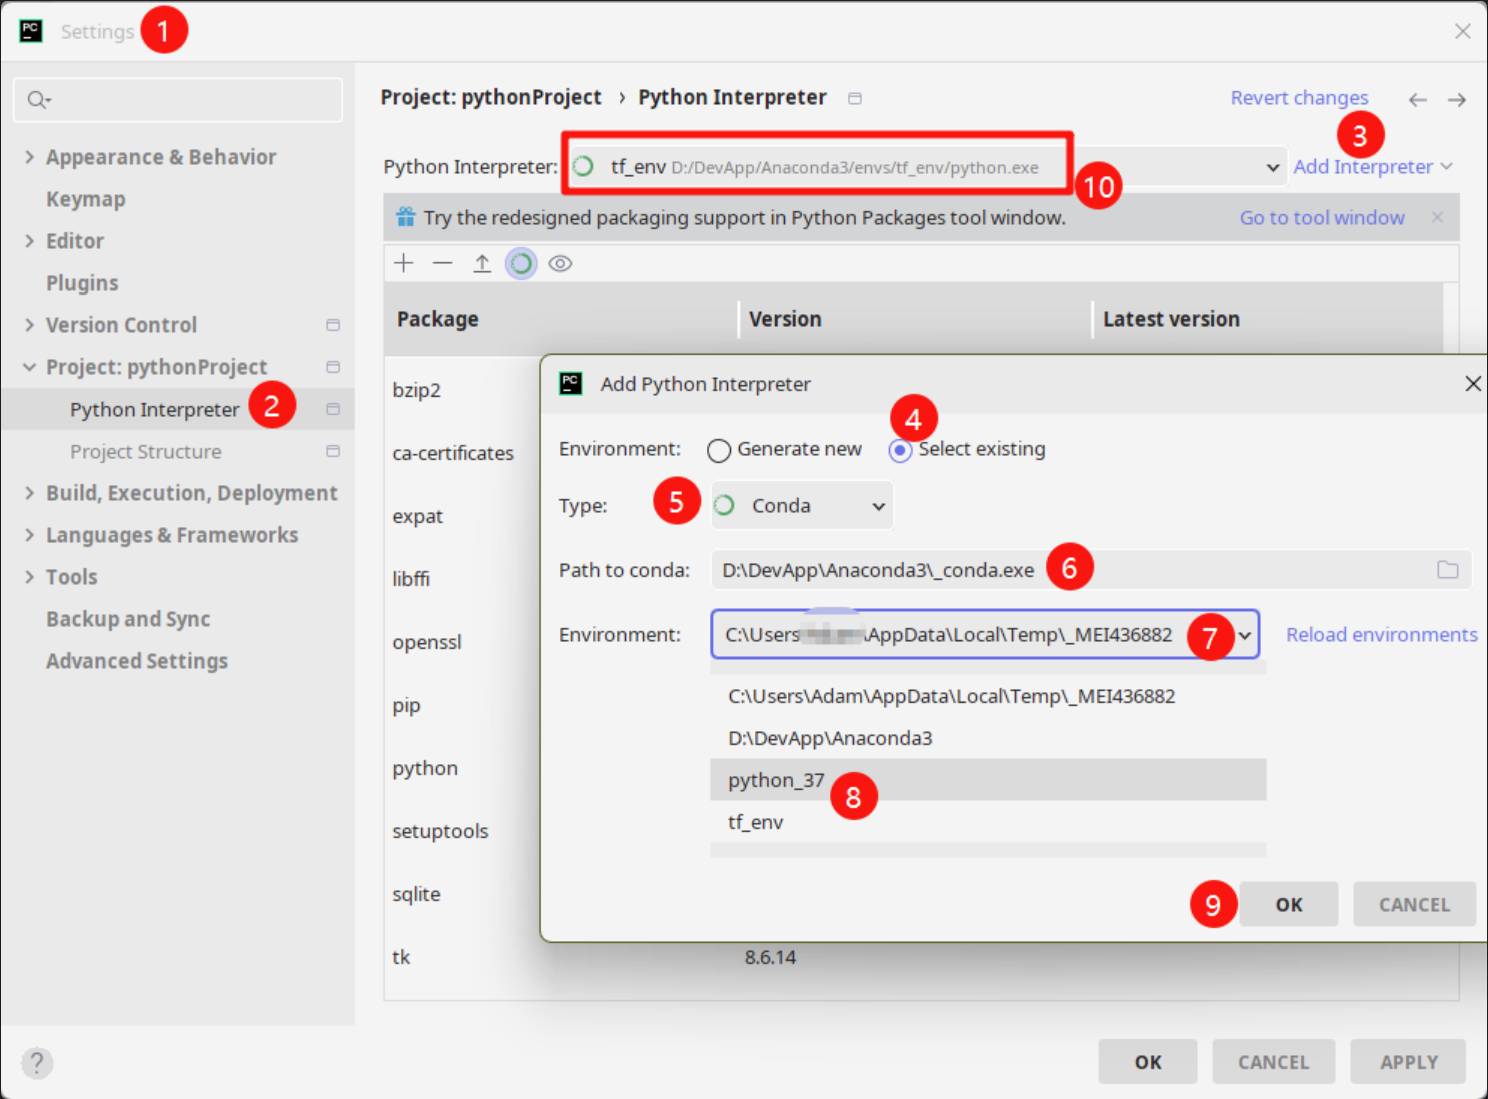Click the tf_env interpreter selector field

[926, 167]
